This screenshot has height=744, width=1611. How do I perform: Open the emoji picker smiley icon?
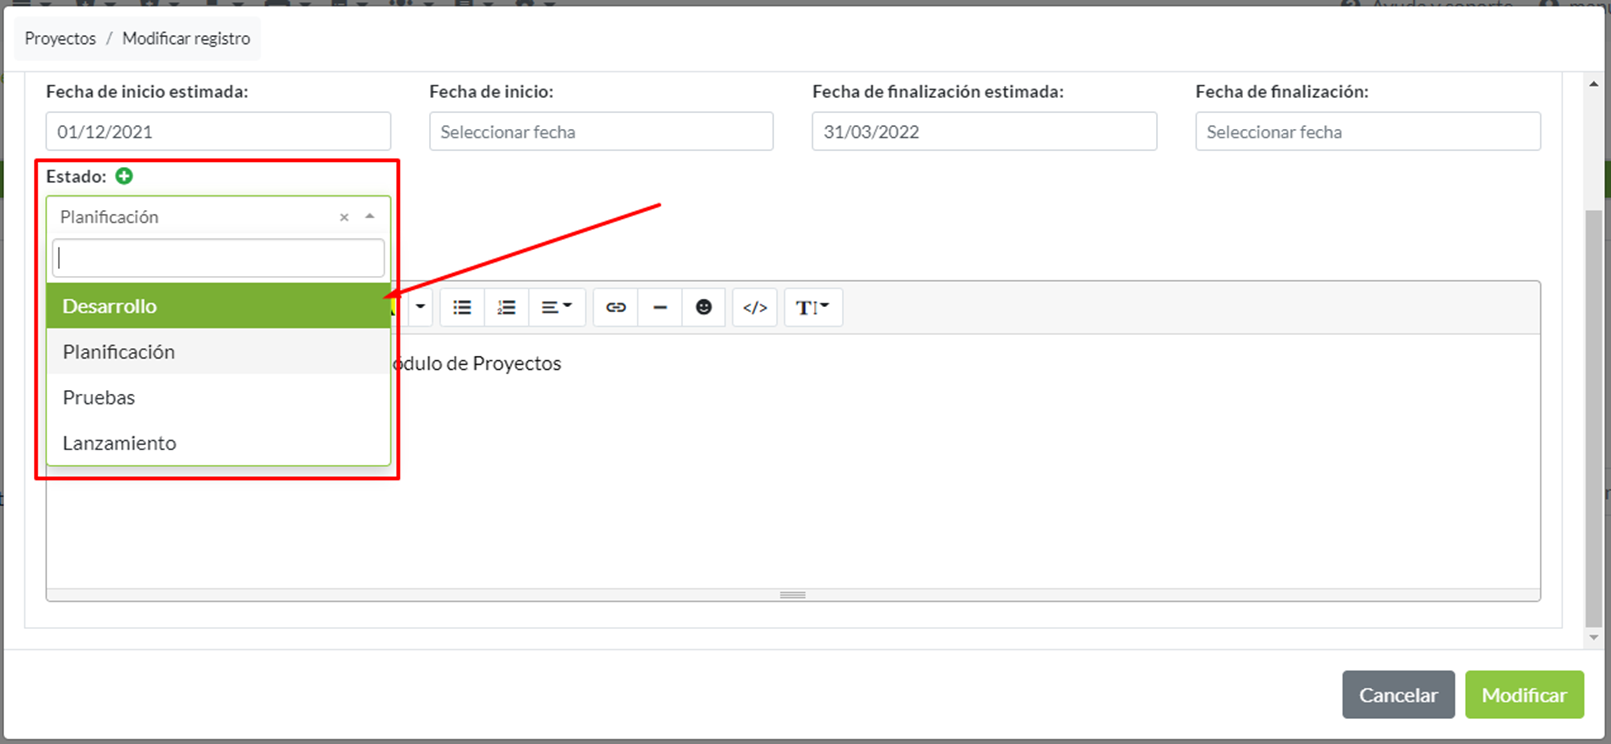click(704, 307)
